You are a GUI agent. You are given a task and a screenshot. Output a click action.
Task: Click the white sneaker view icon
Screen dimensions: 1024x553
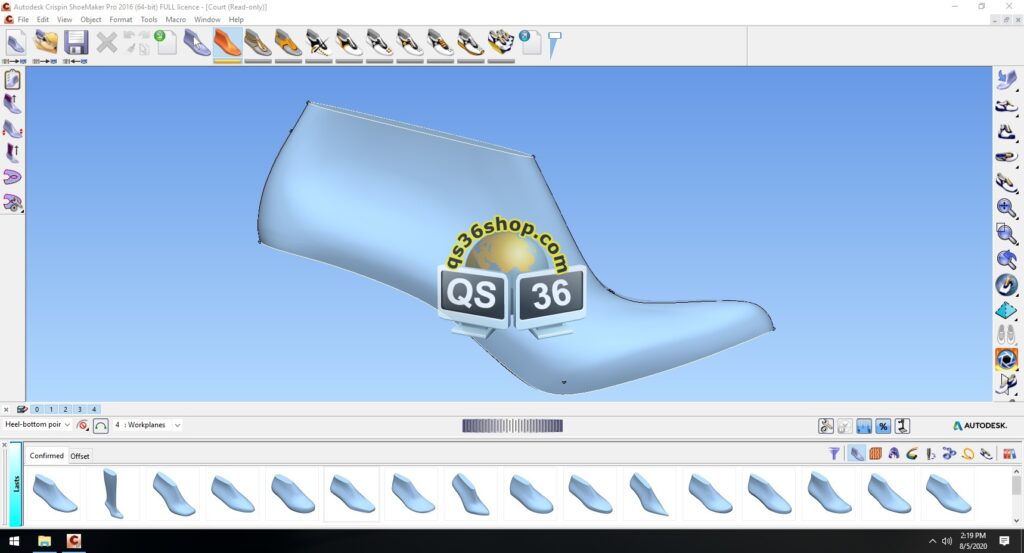tap(1006, 106)
